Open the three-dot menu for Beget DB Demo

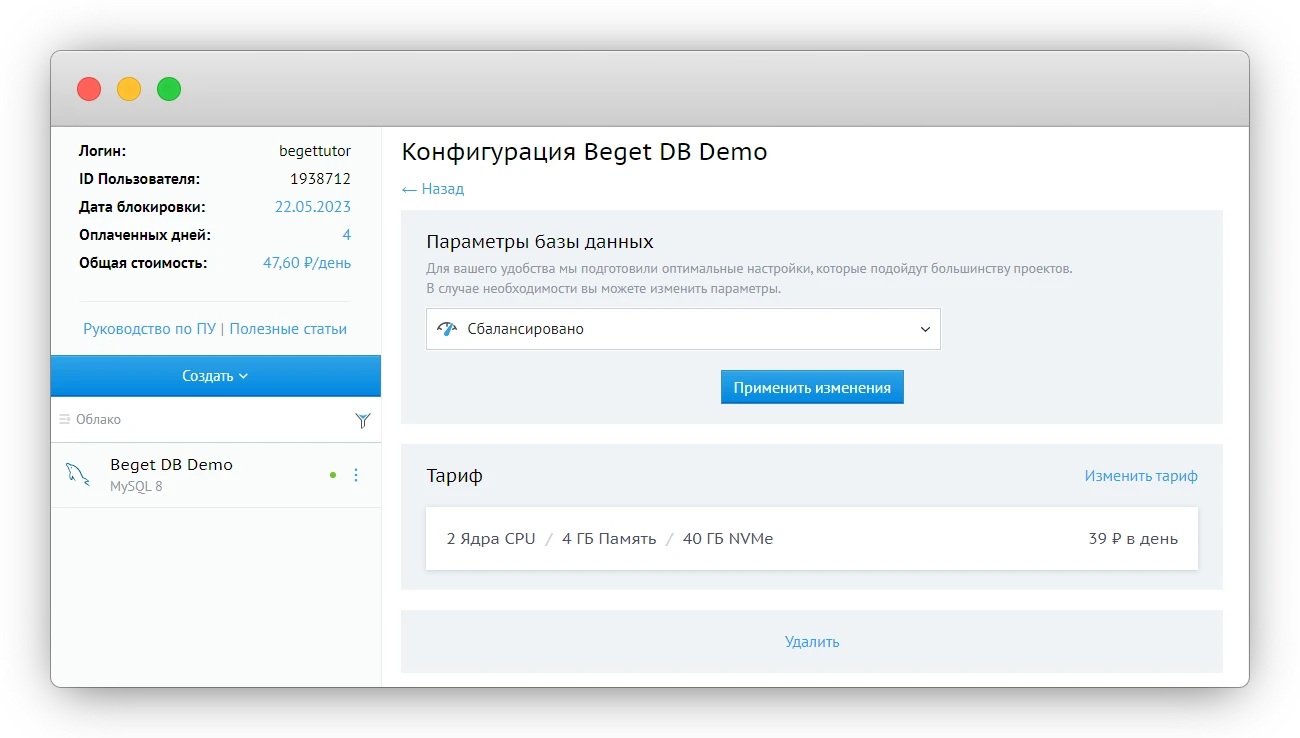coord(356,476)
